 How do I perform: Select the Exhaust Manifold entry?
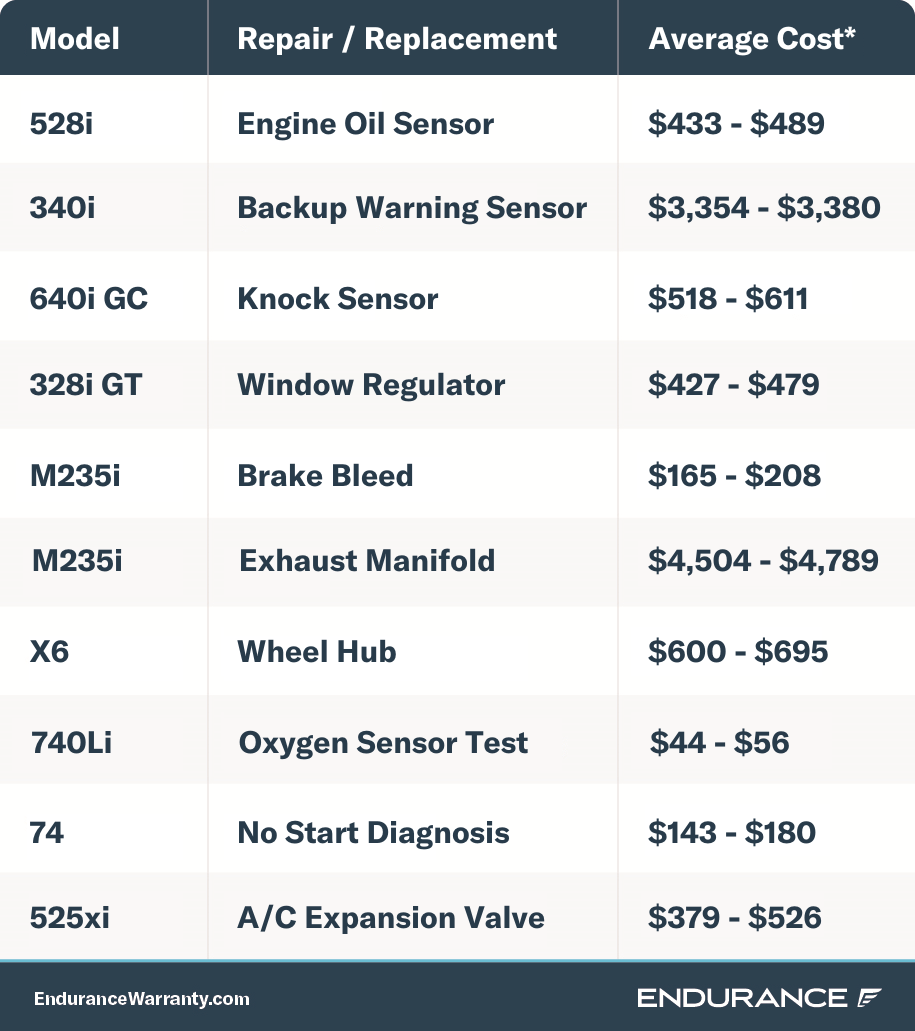[367, 561]
